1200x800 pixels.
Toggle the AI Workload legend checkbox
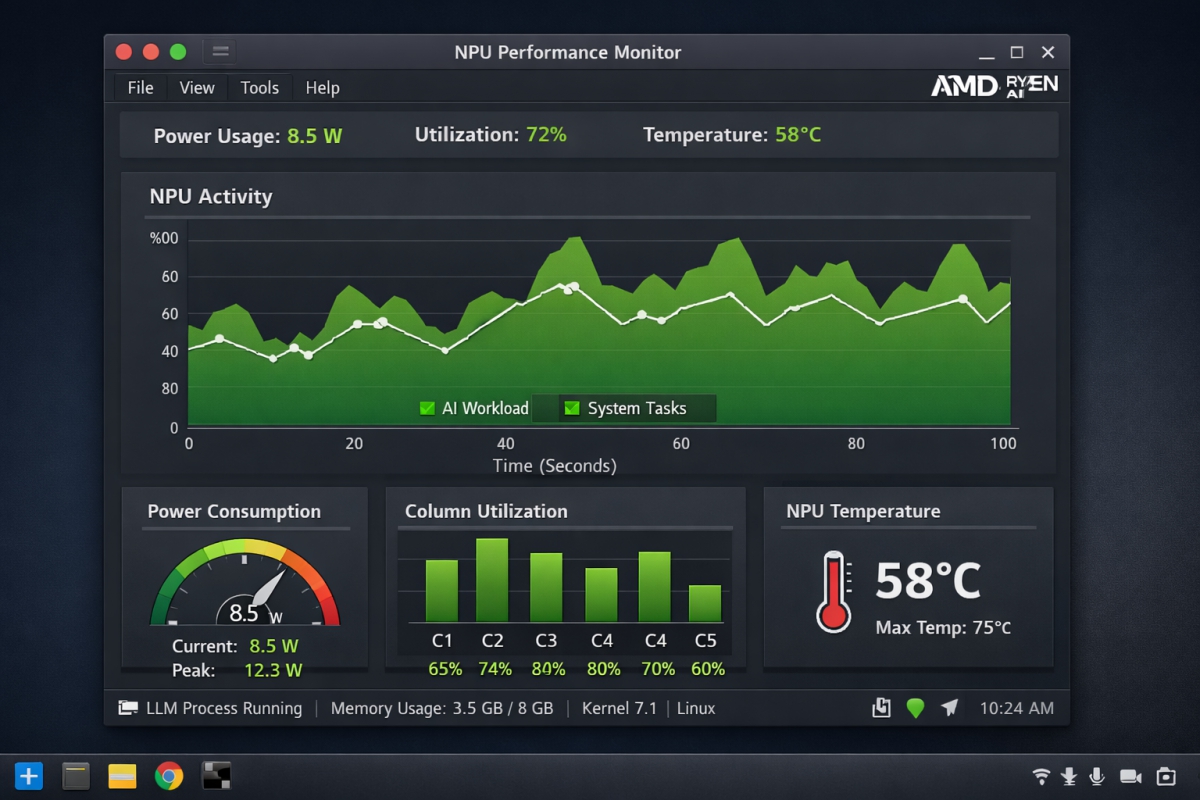click(x=426, y=408)
